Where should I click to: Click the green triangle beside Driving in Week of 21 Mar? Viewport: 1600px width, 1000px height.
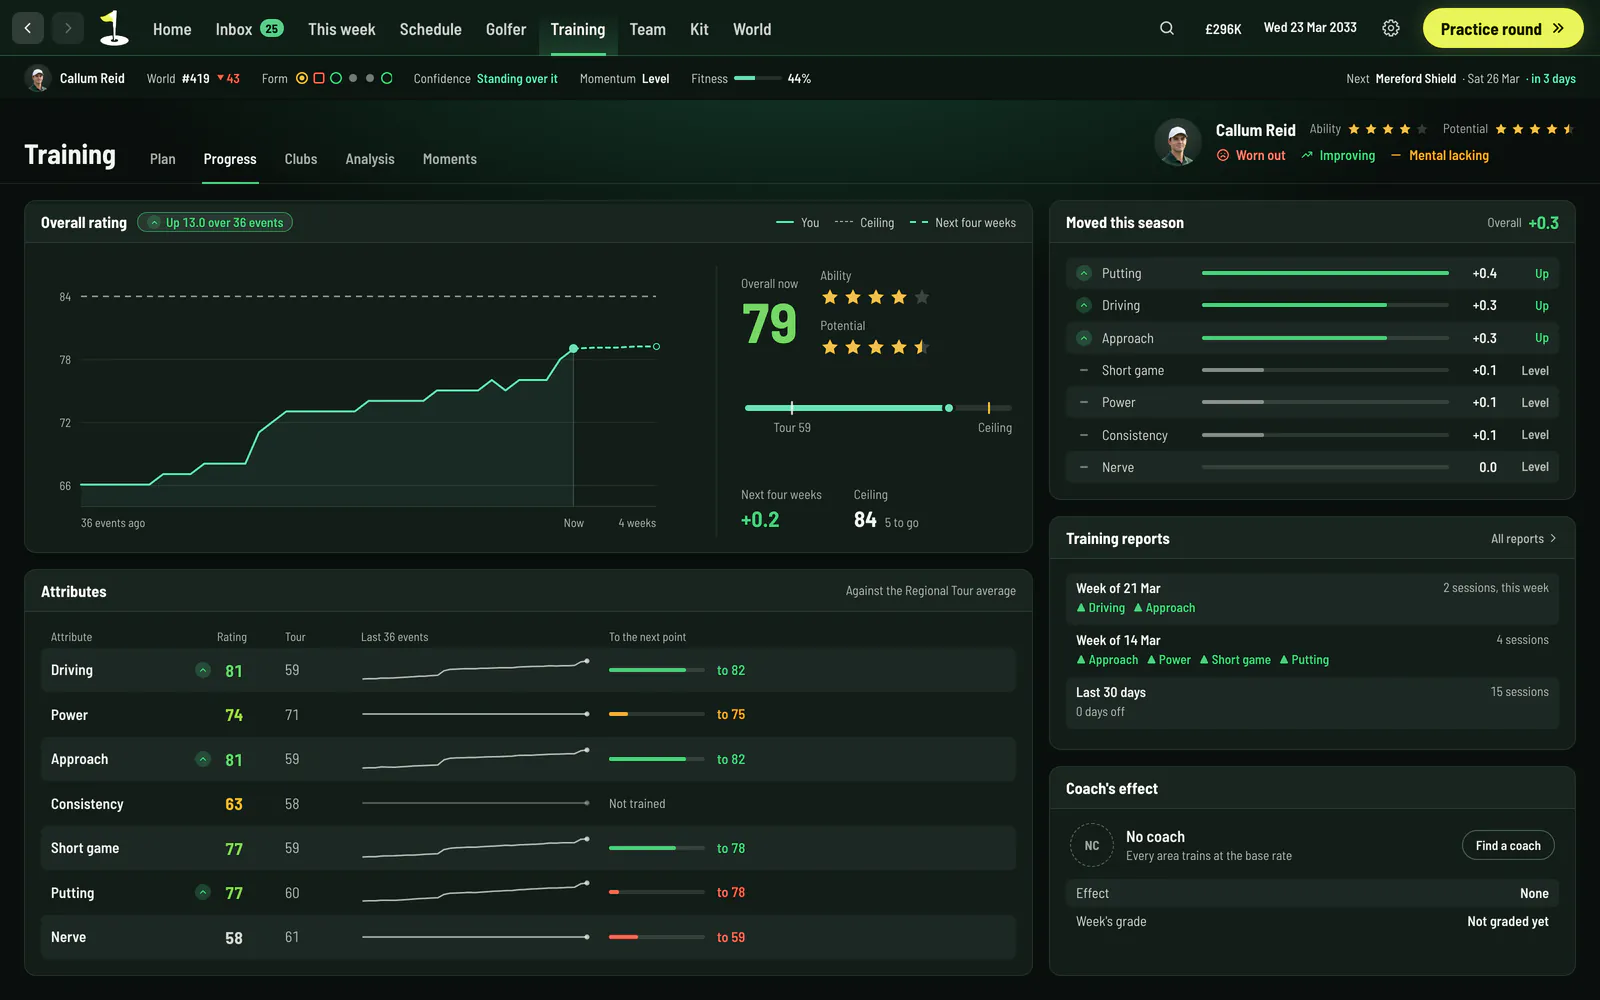[1081, 608]
